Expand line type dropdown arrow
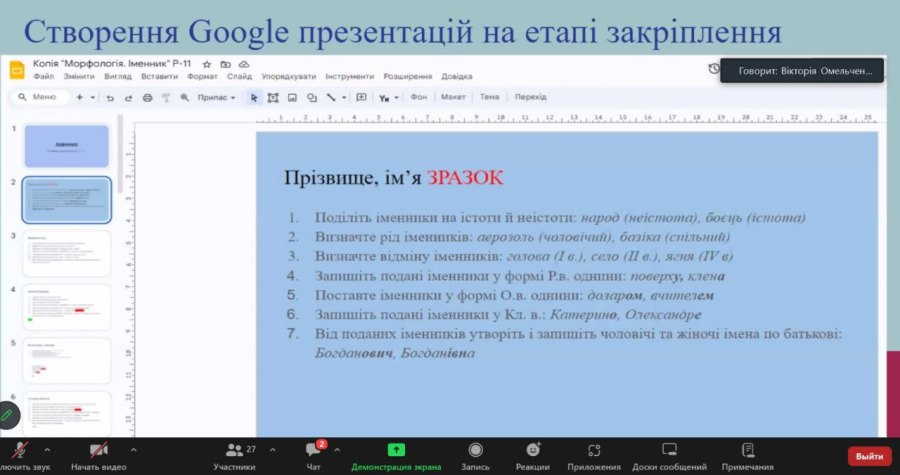 click(344, 98)
